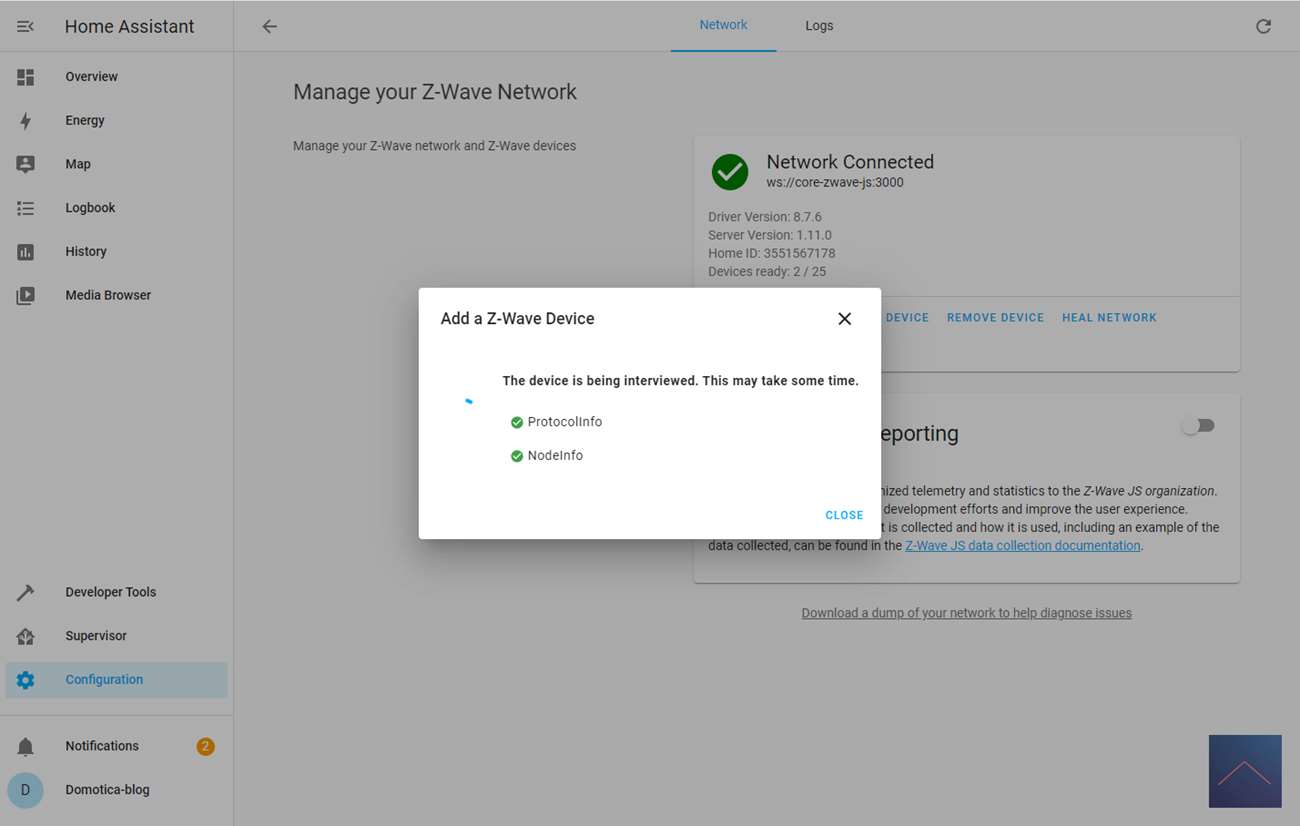Open the Domotica-blog profile entry

point(116,790)
